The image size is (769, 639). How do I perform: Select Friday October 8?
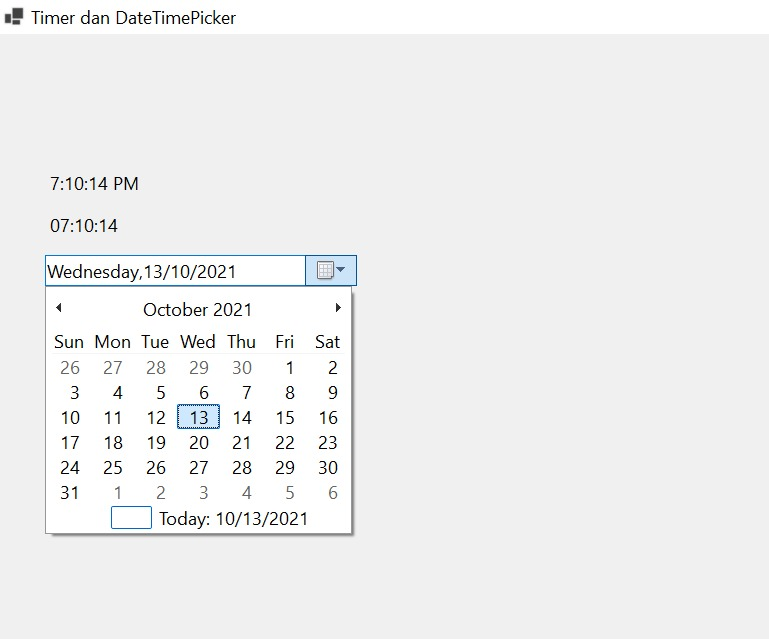click(x=290, y=392)
